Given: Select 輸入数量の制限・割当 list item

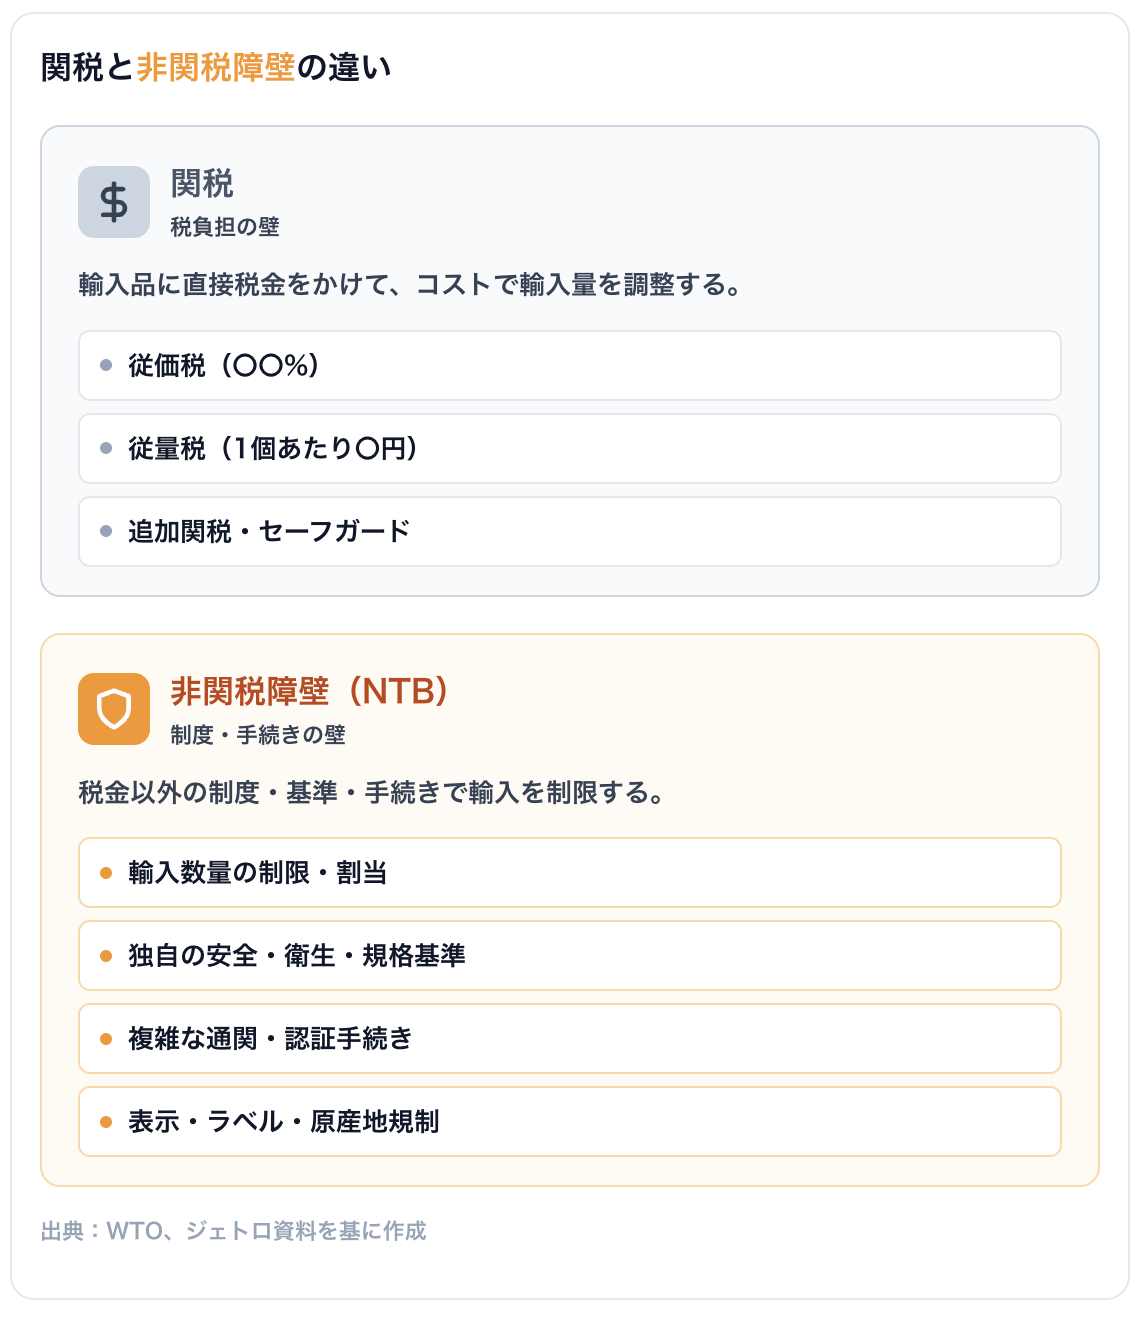Looking at the screenshot, I should (570, 873).
